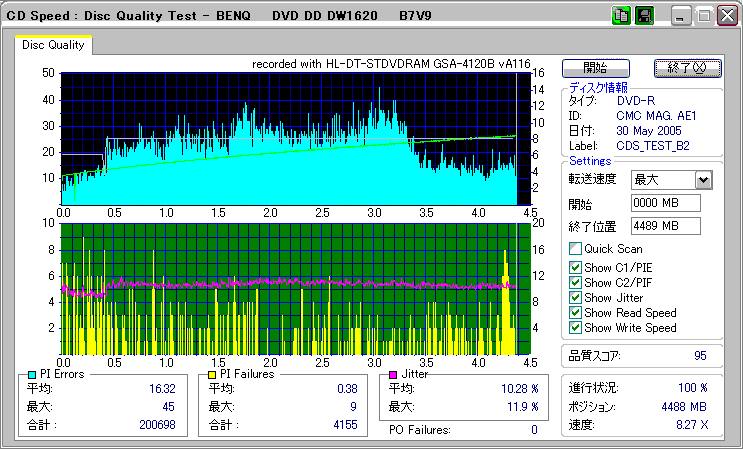The width and height of the screenshot is (743, 449).
Task: Click the magenta Jitter legend square
Action: (x=394, y=374)
